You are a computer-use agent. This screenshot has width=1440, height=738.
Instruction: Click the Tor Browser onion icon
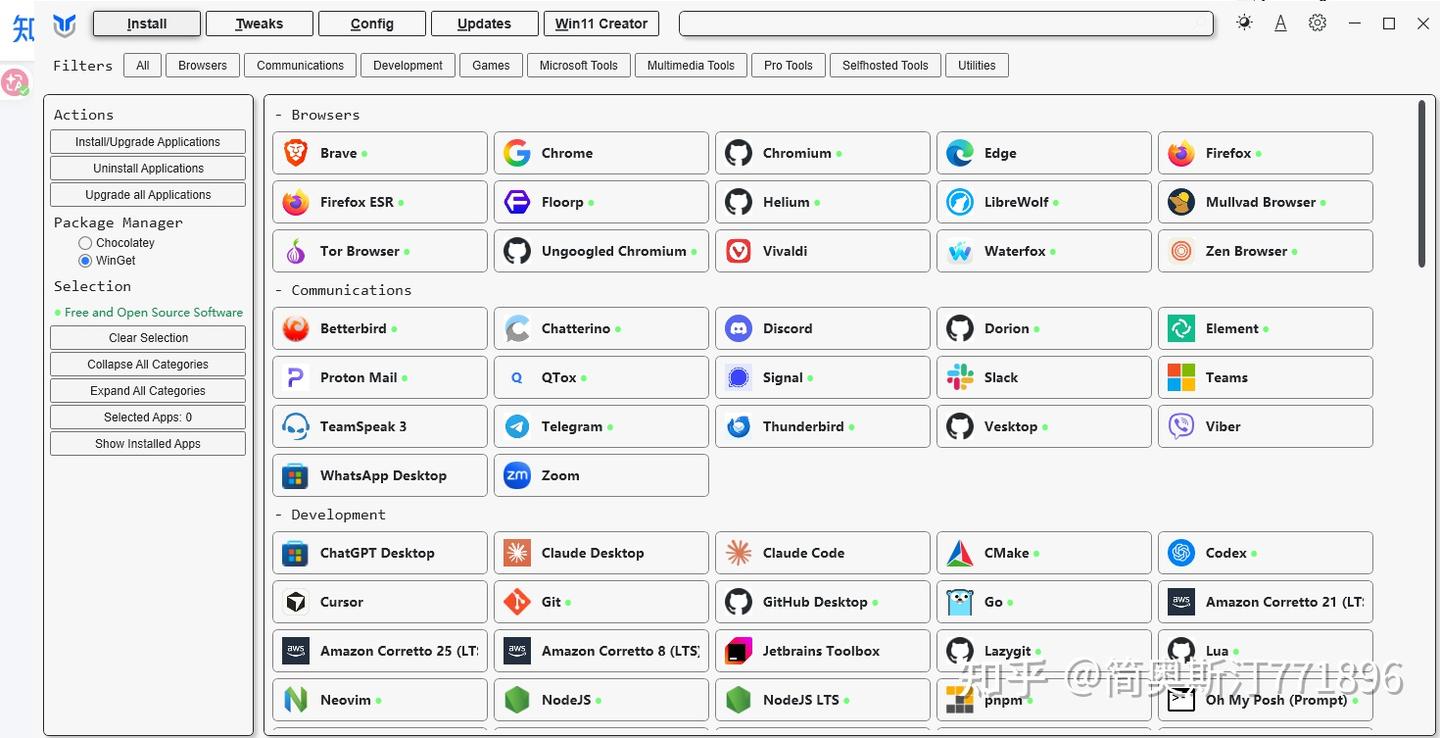click(296, 251)
